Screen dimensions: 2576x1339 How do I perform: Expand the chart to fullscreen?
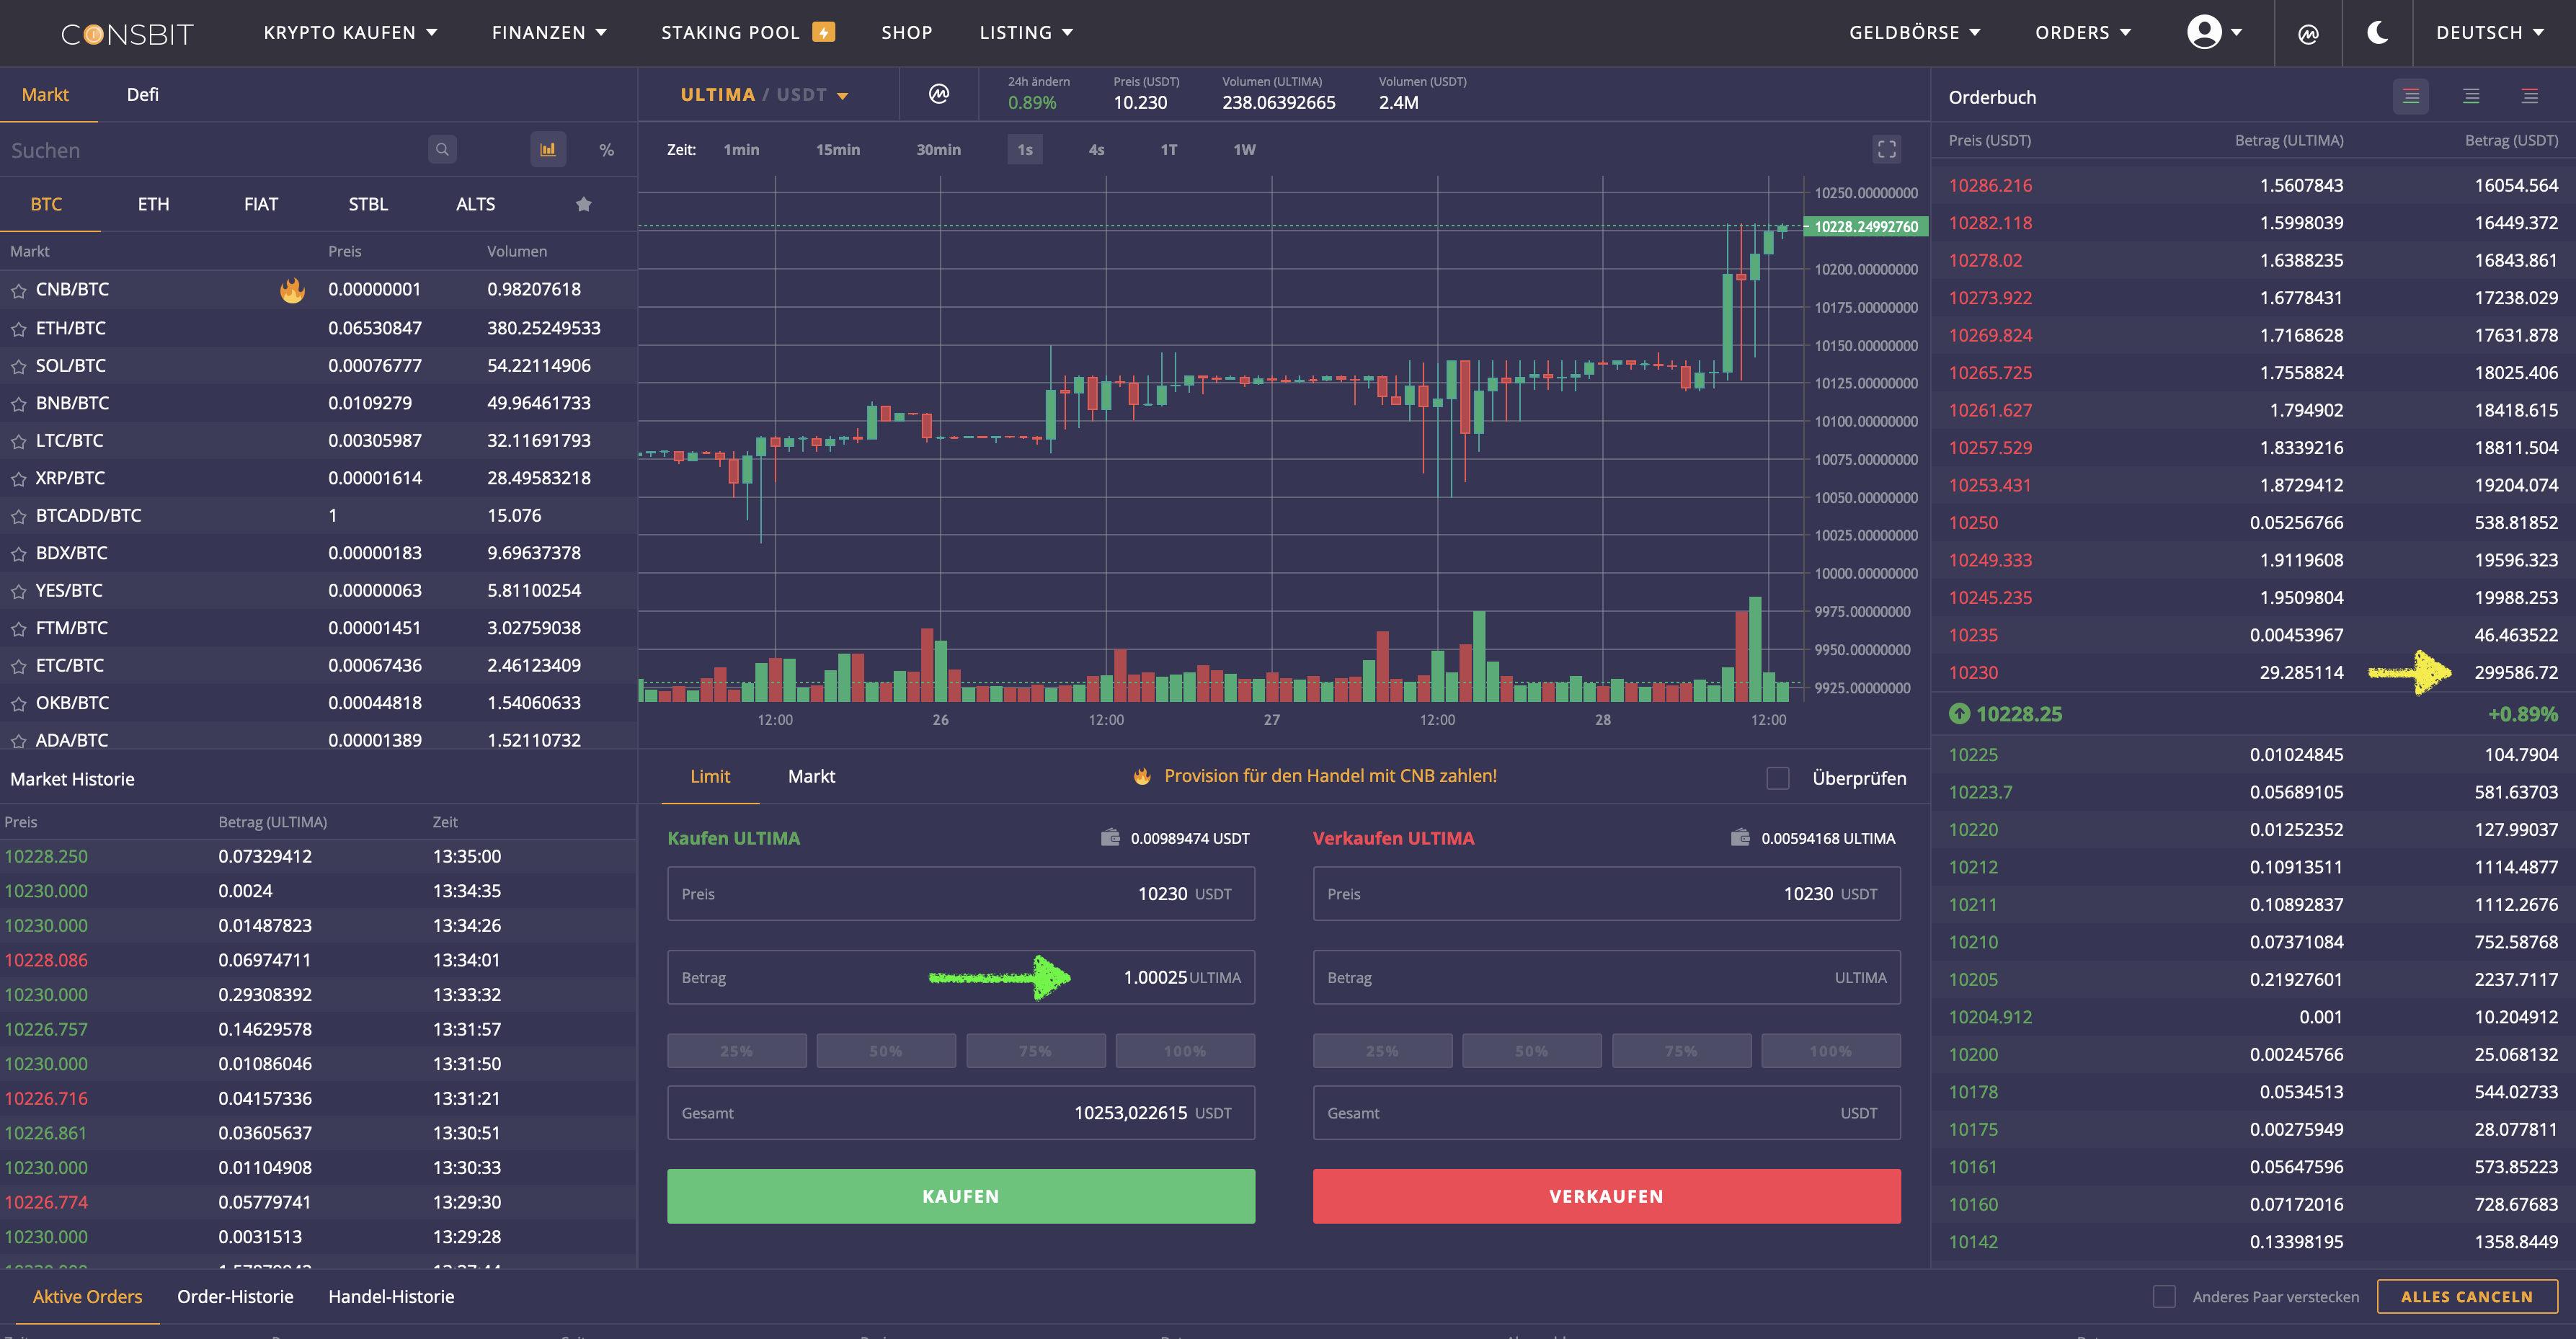click(x=1886, y=149)
